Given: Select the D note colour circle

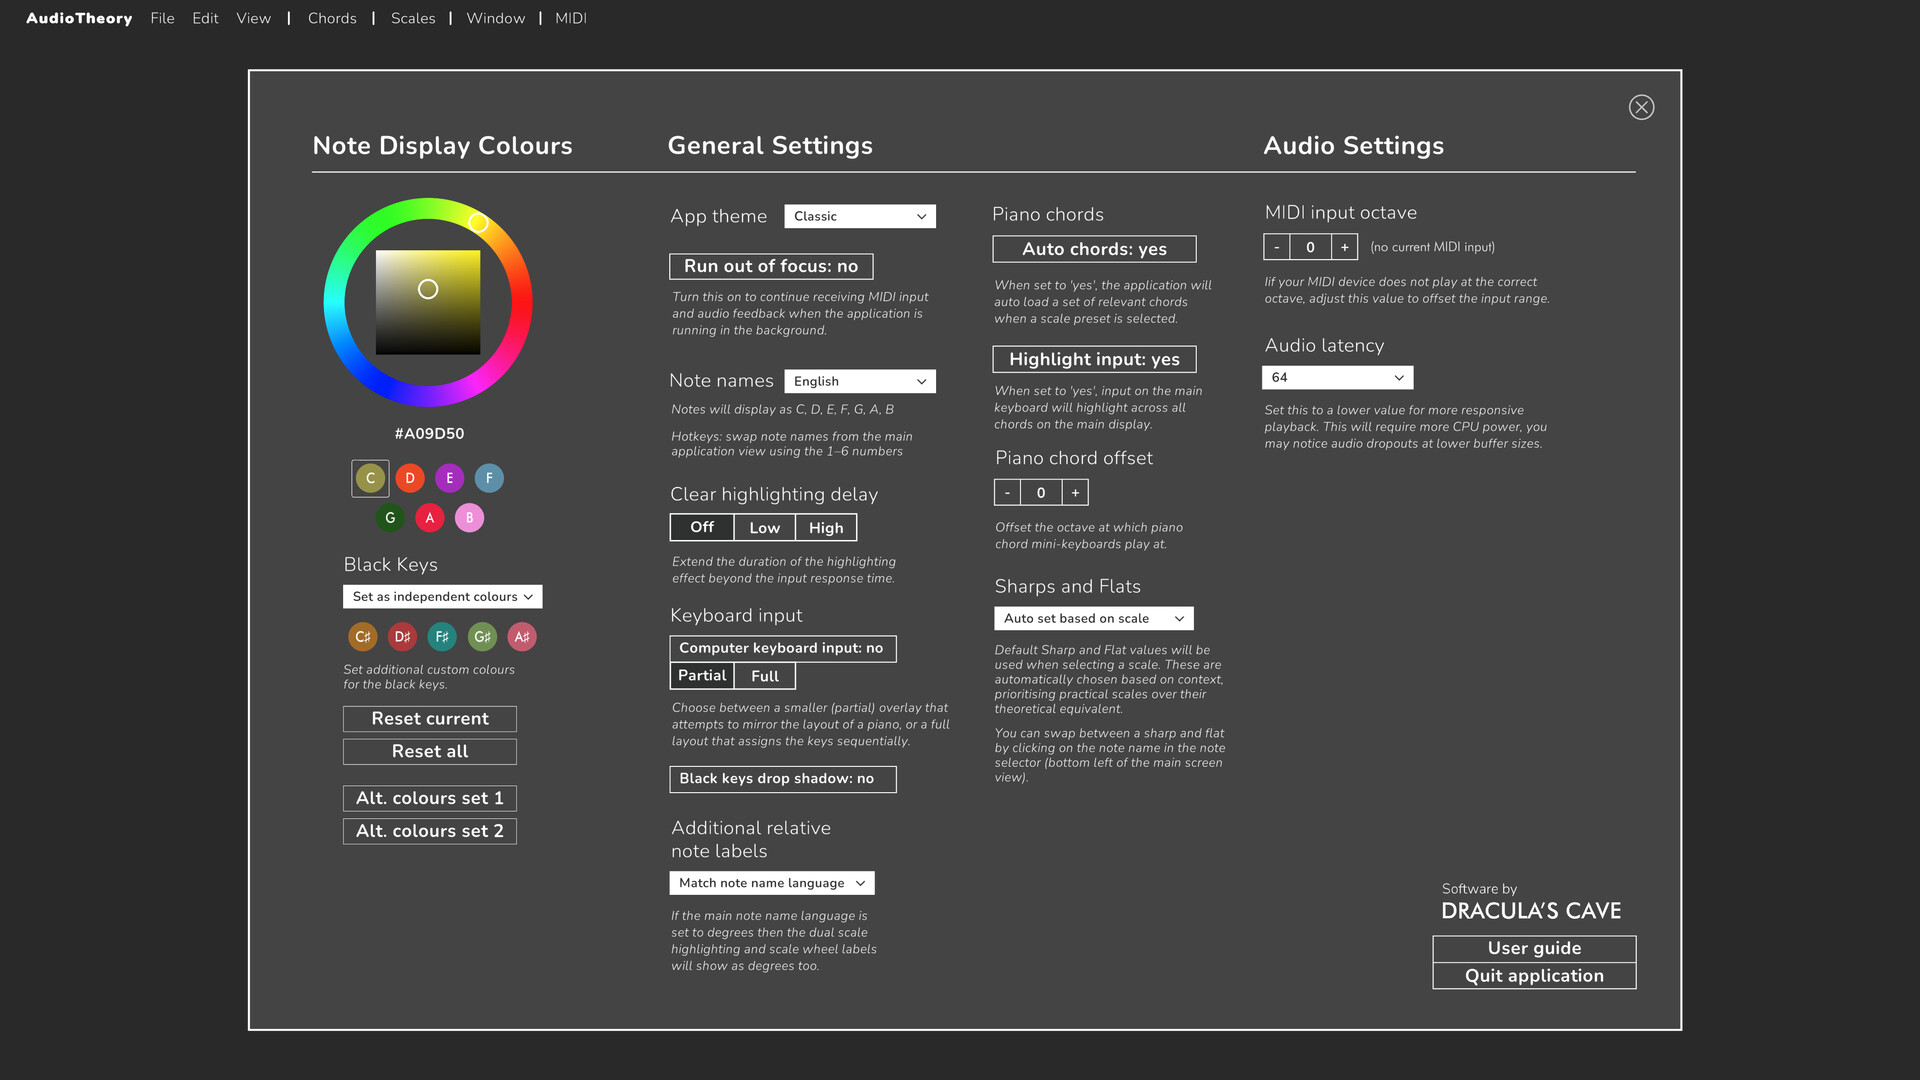Looking at the screenshot, I should point(410,478).
